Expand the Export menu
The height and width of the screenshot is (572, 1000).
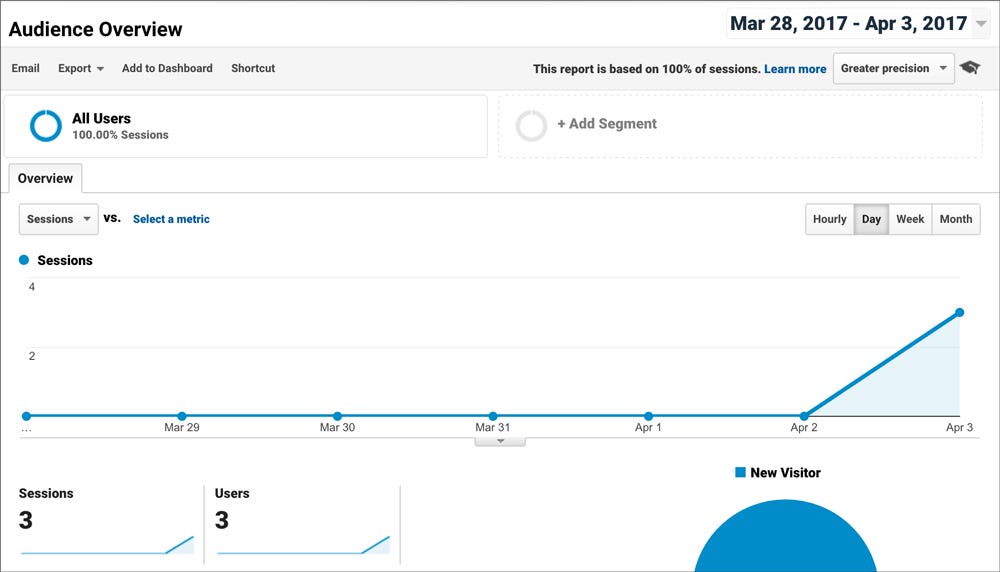click(81, 68)
